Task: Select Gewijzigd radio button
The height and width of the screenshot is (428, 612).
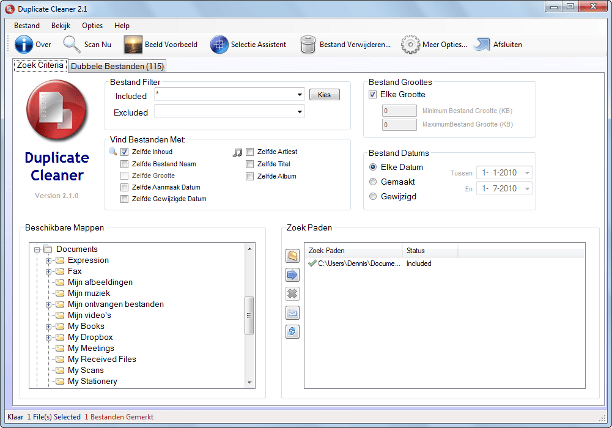Action: pos(373,196)
